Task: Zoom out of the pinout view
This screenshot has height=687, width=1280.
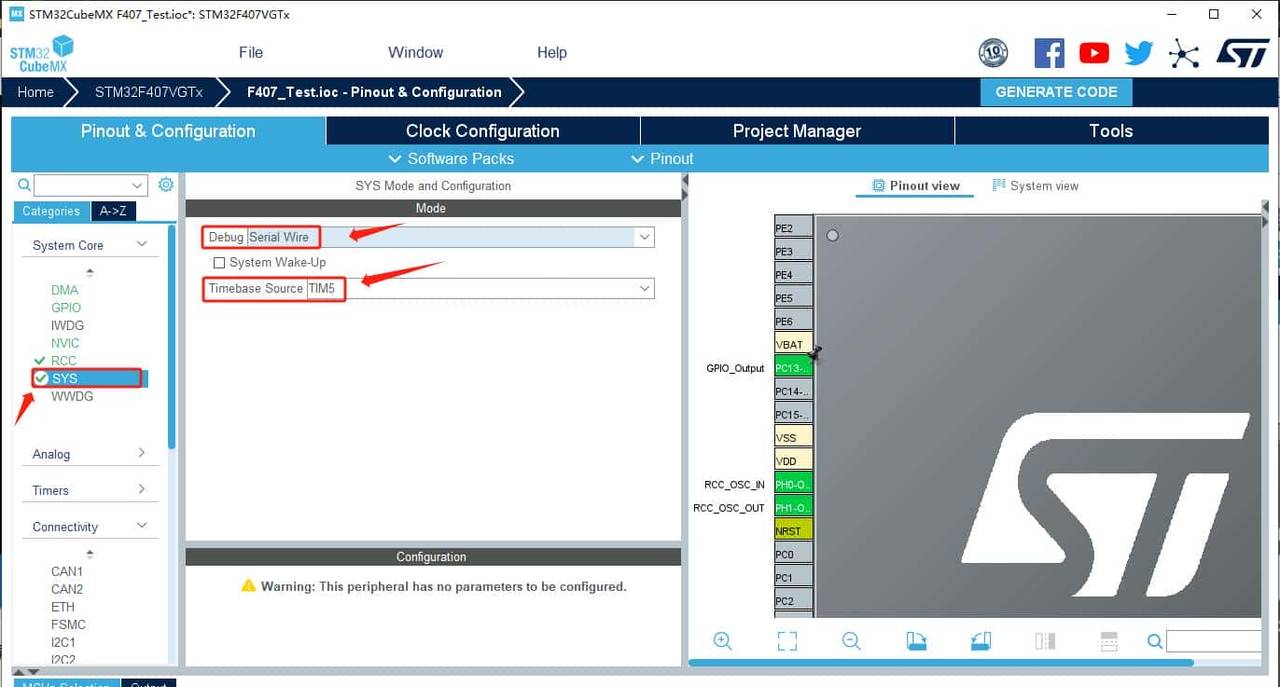Action: (x=851, y=641)
